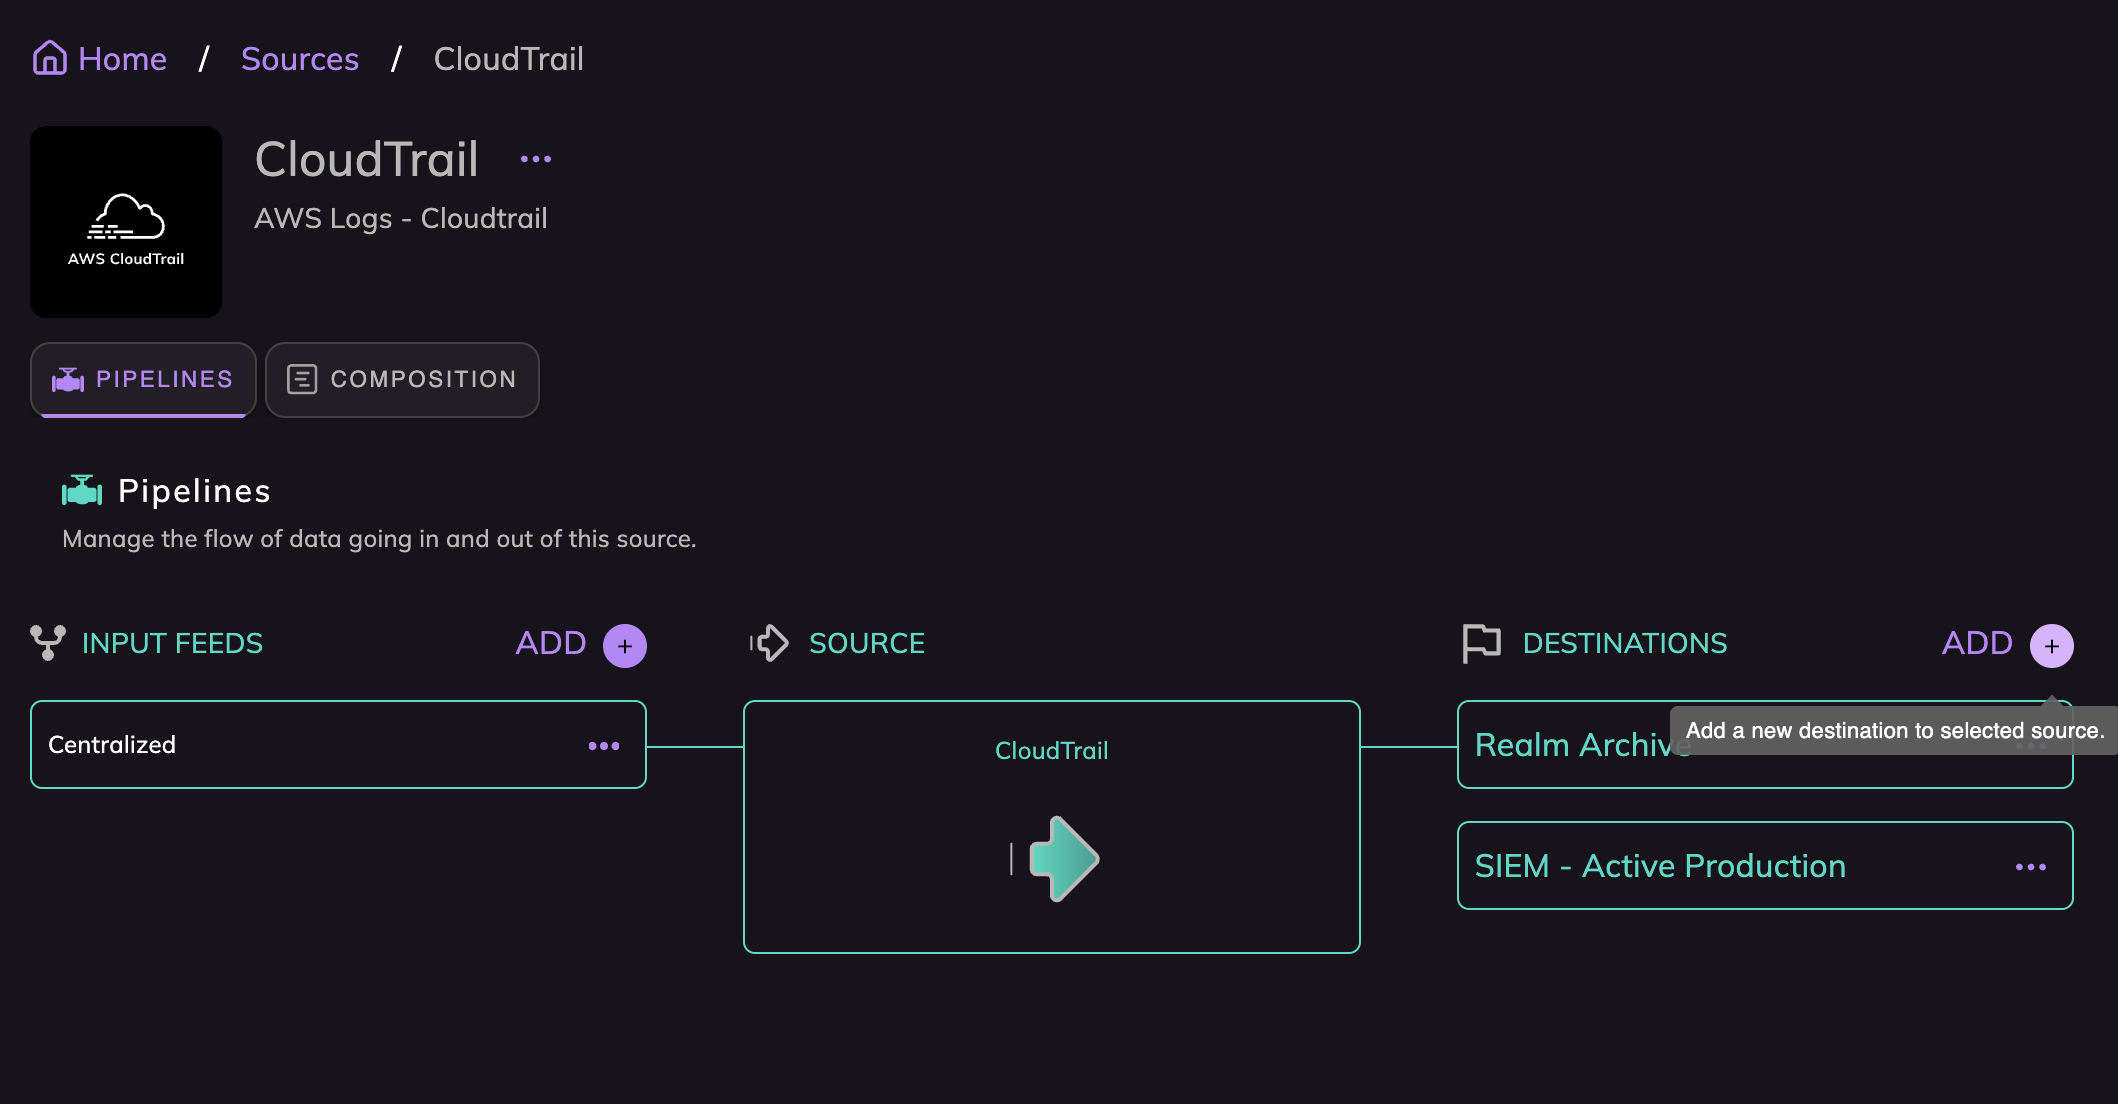Image resolution: width=2118 pixels, height=1104 pixels.
Task: Click the INPUT FEEDS heading
Action: tap(172, 643)
